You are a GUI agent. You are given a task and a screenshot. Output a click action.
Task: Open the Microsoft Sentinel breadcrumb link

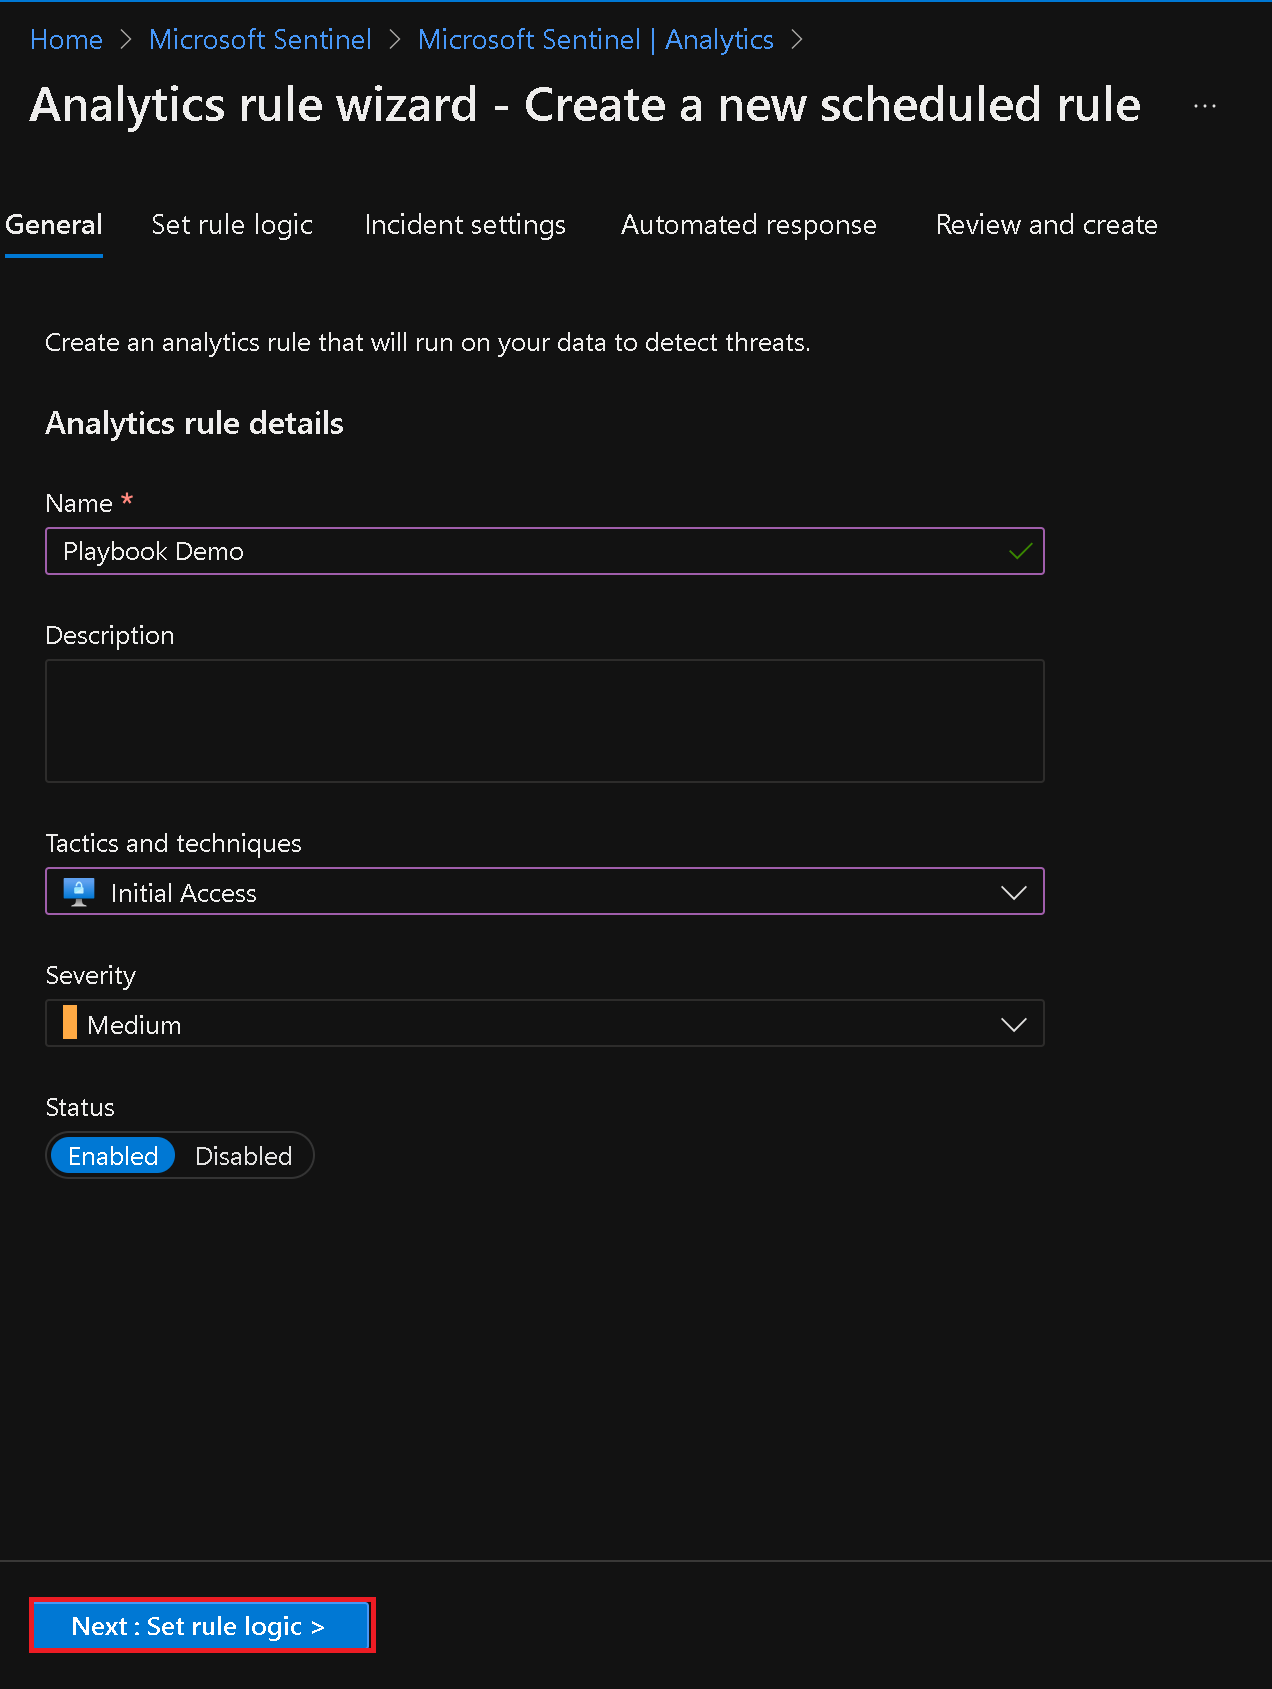(260, 40)
